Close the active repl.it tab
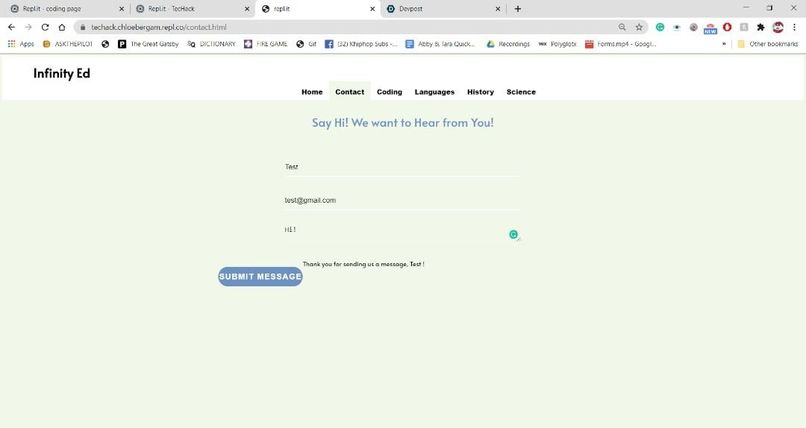This screenshot has height=428, width=806. [373, 9]
